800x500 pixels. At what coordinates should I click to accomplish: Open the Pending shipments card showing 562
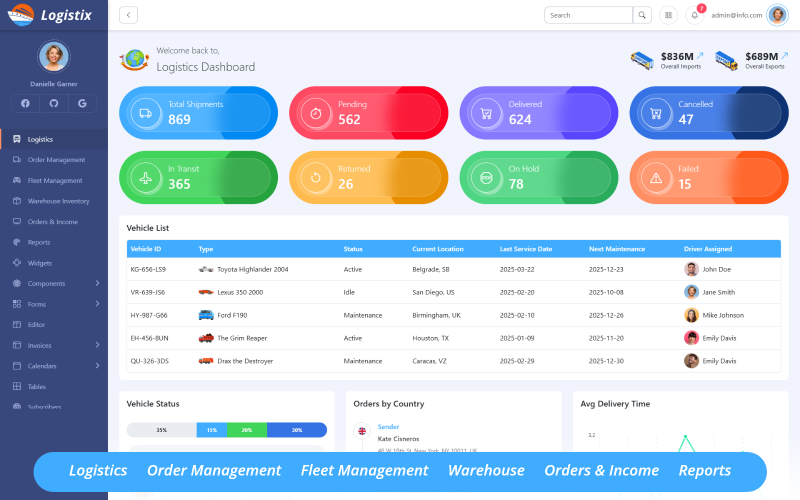[368, 113]
